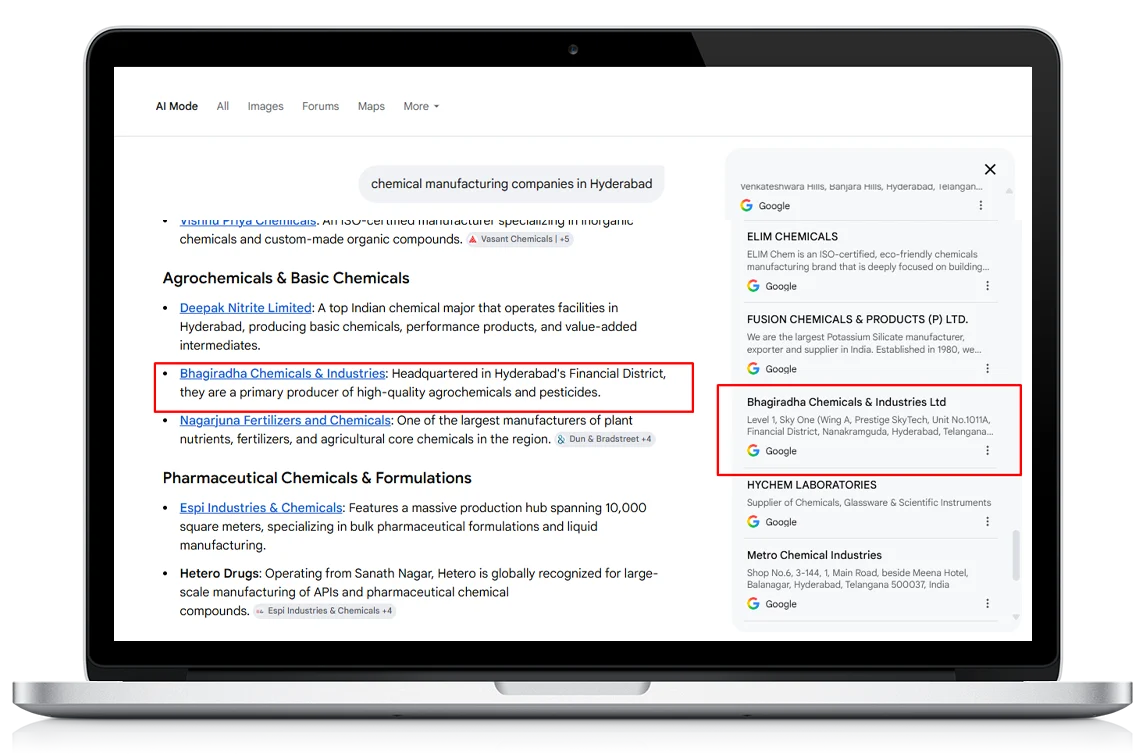This screenshot has width=1145, height=756.
Task: Click Supplier of Chemicals, Glassware description
Action: tap(868, 503)
